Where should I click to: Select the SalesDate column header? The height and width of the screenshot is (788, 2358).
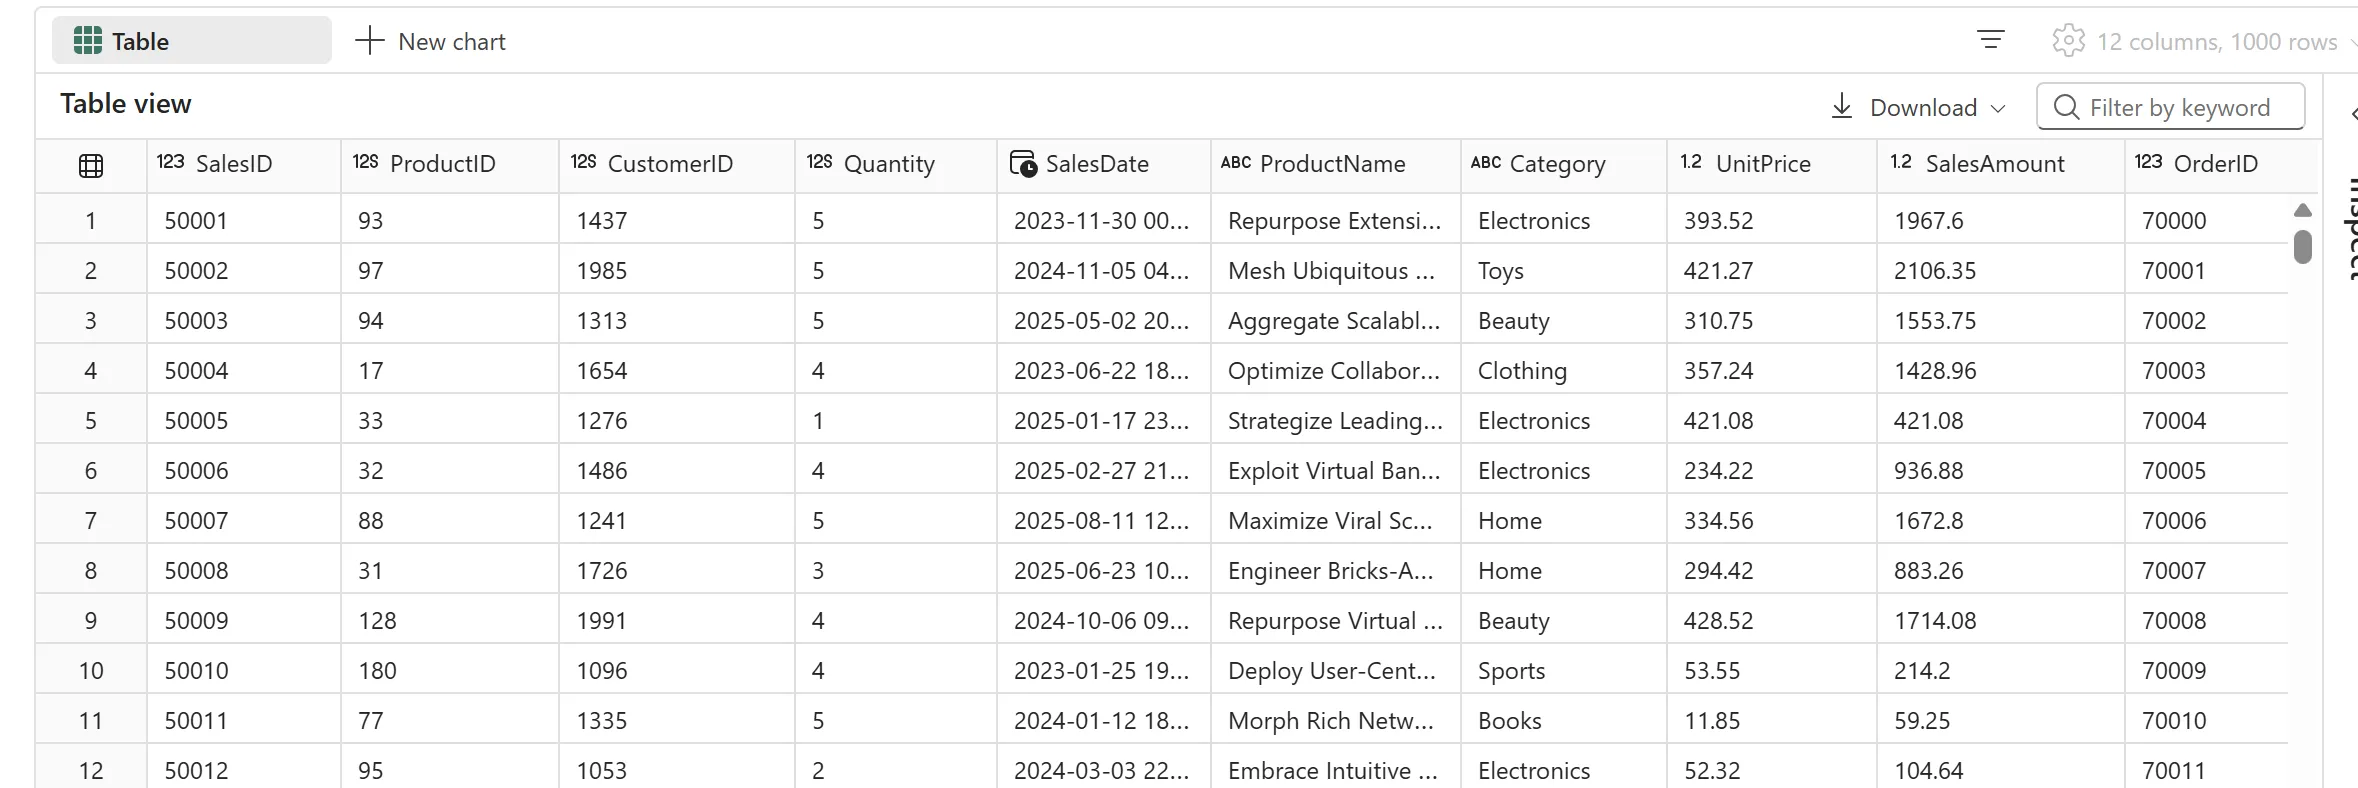click(1104, 165)
